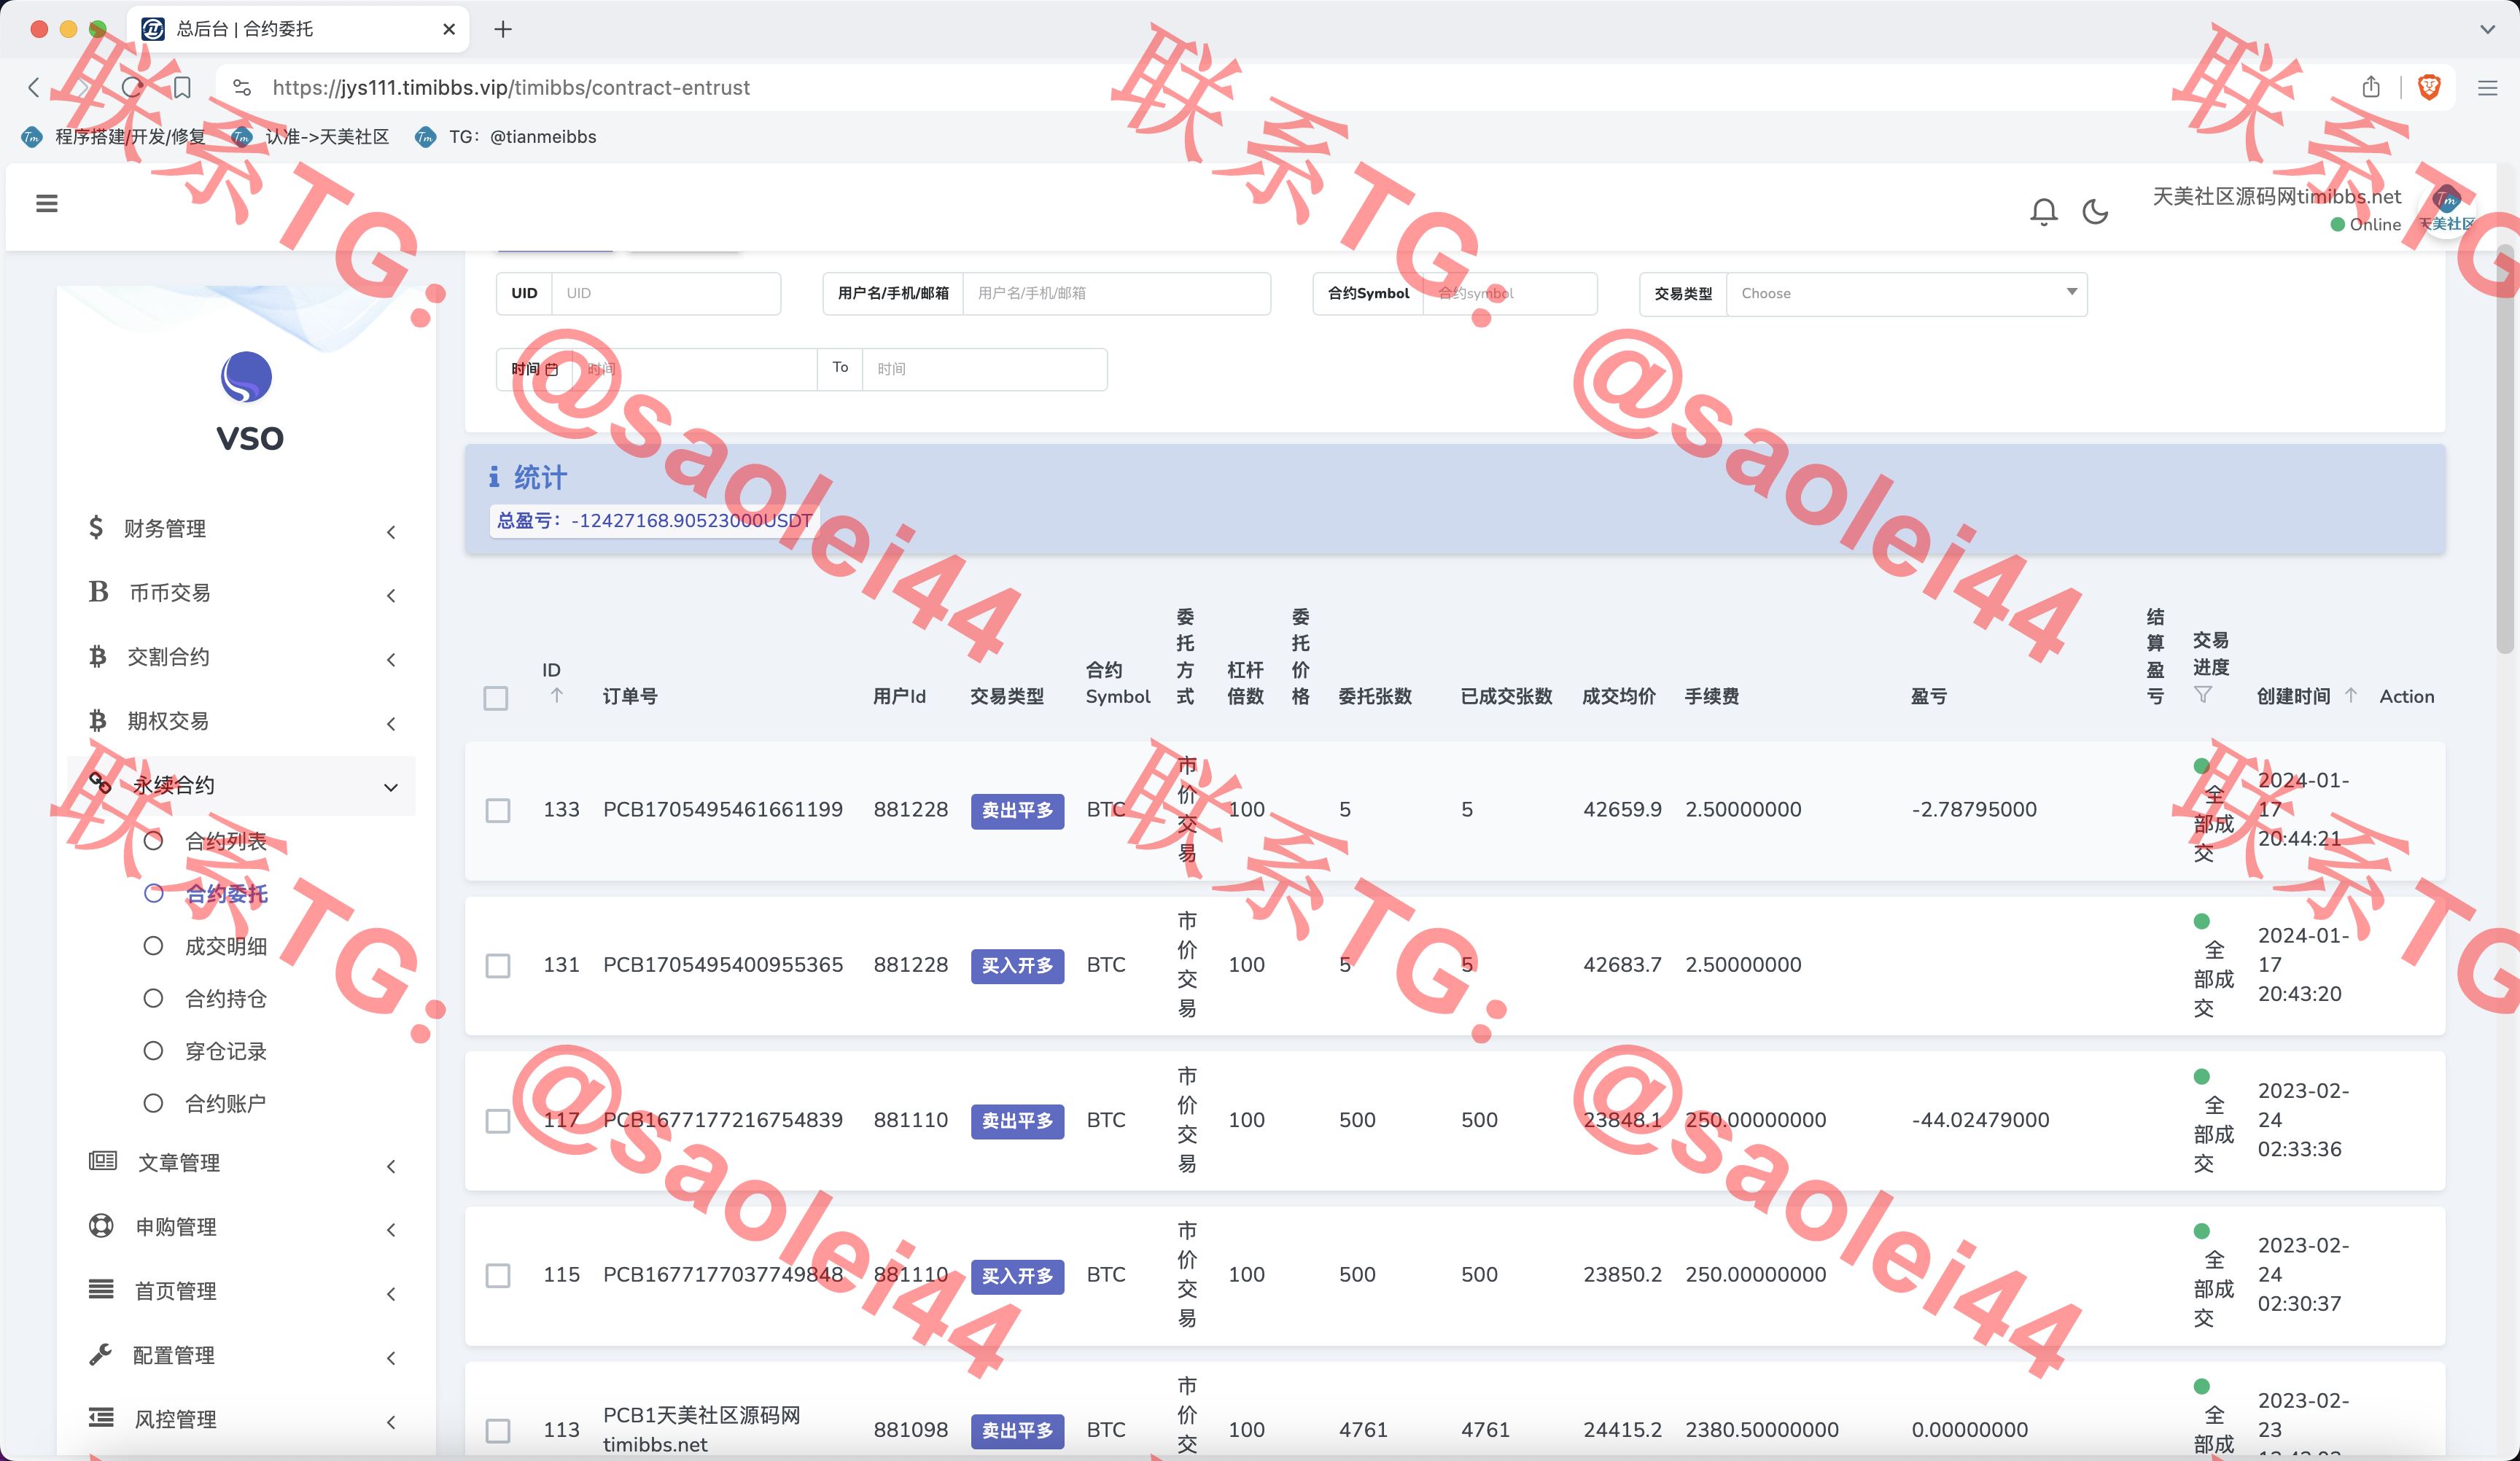Click the 币币交易 B icon
Screen dimensions: 2520x1461
pyautogui.click(x=98, y=592)
